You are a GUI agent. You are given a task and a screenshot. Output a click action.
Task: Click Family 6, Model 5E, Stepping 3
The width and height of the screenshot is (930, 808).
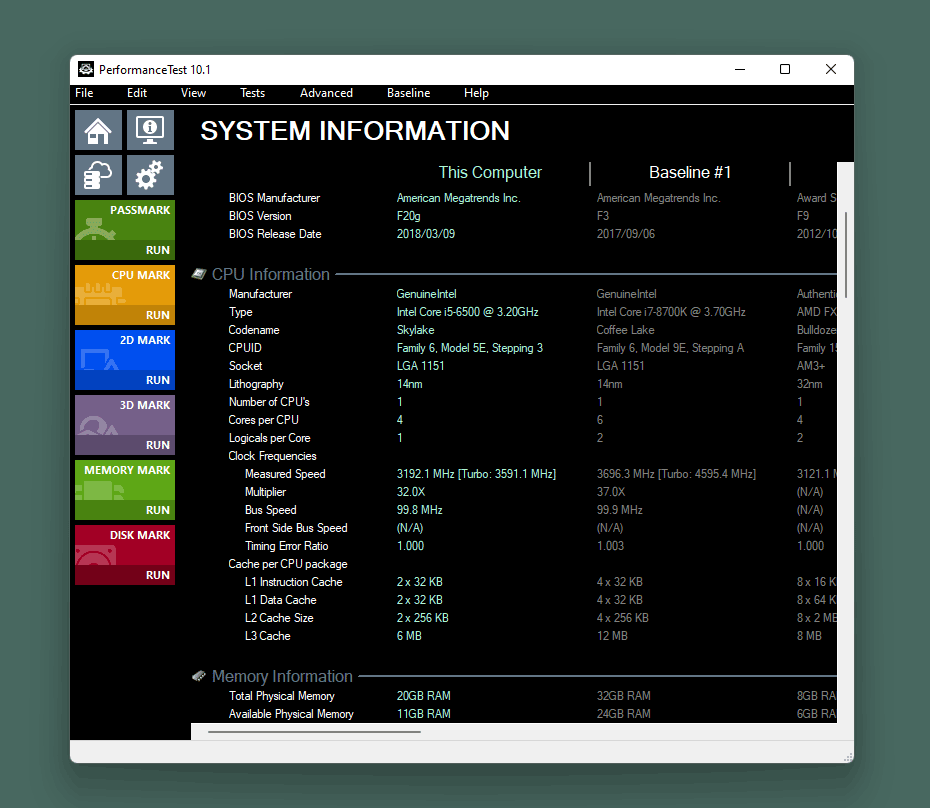click(x=469, y=348)
